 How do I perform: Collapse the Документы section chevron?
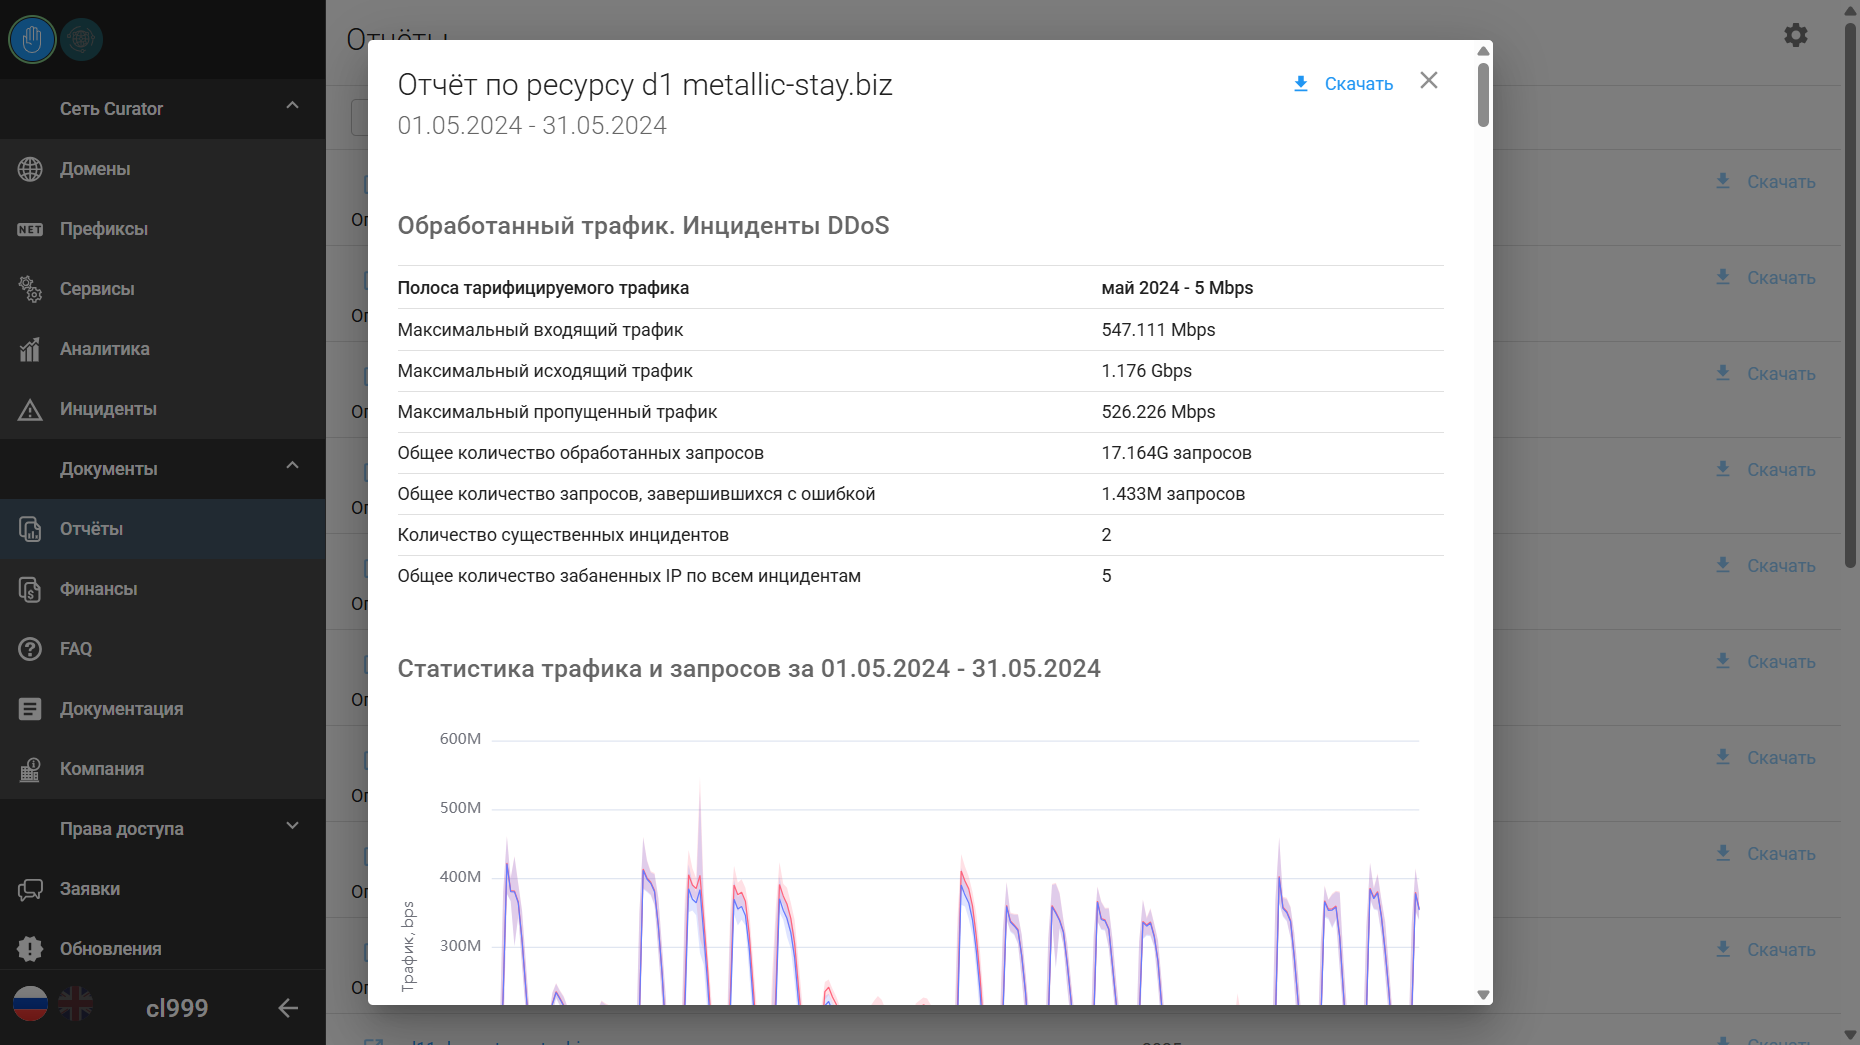click(292, 466)
